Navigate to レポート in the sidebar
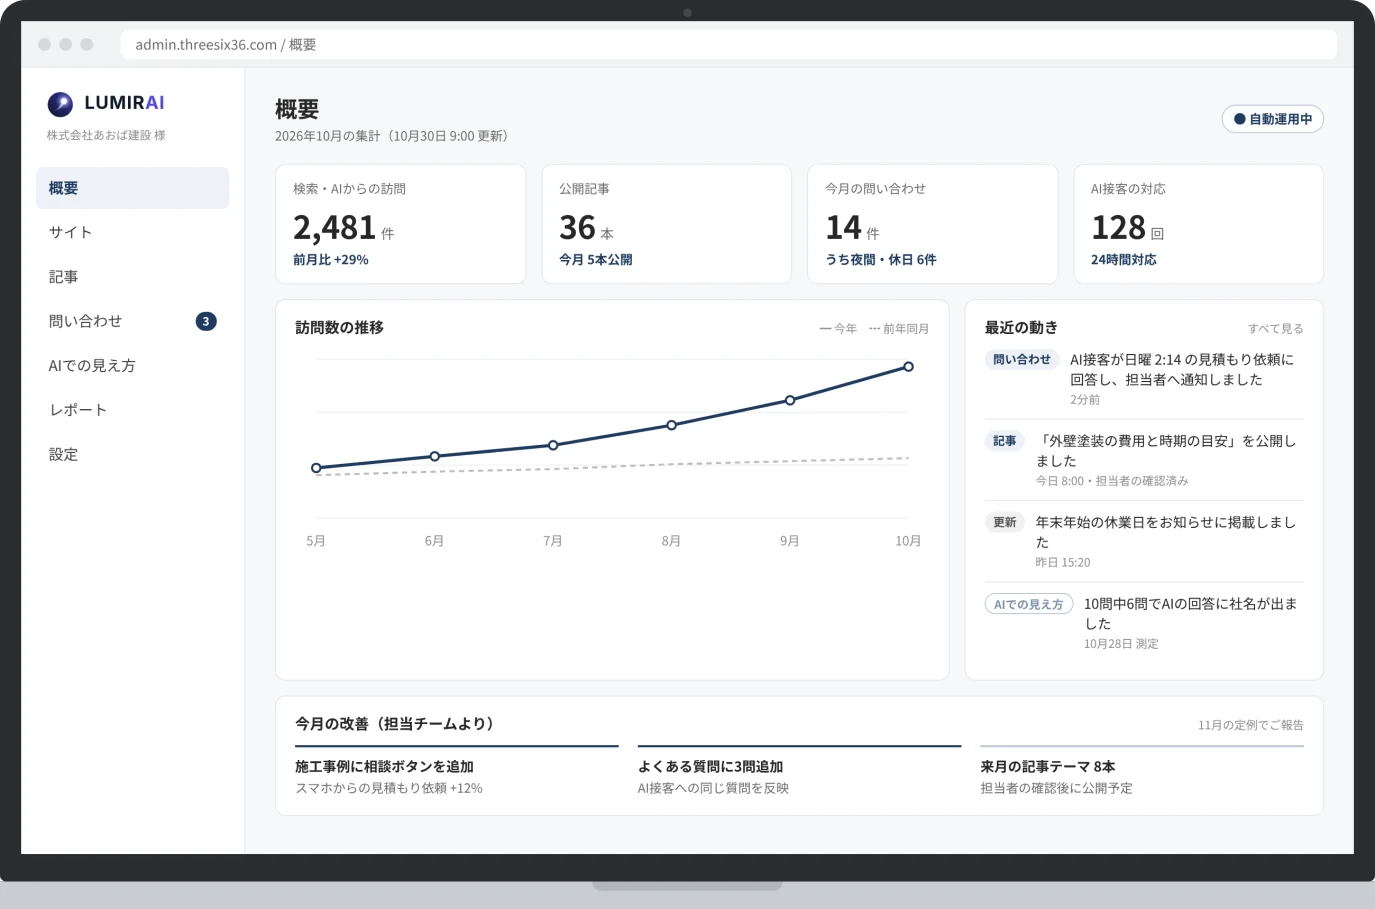Viewport: 1375px width, 909px height. [132, 410]
